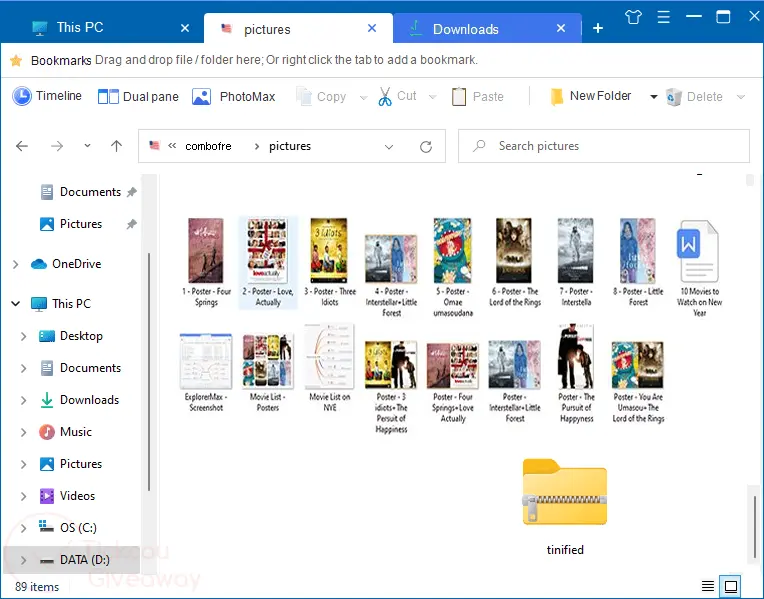This screenshot has height=599, width=764.
Task: Select the ExplorerMax - Screenshot thumbnail
Action: click(206, 373)
